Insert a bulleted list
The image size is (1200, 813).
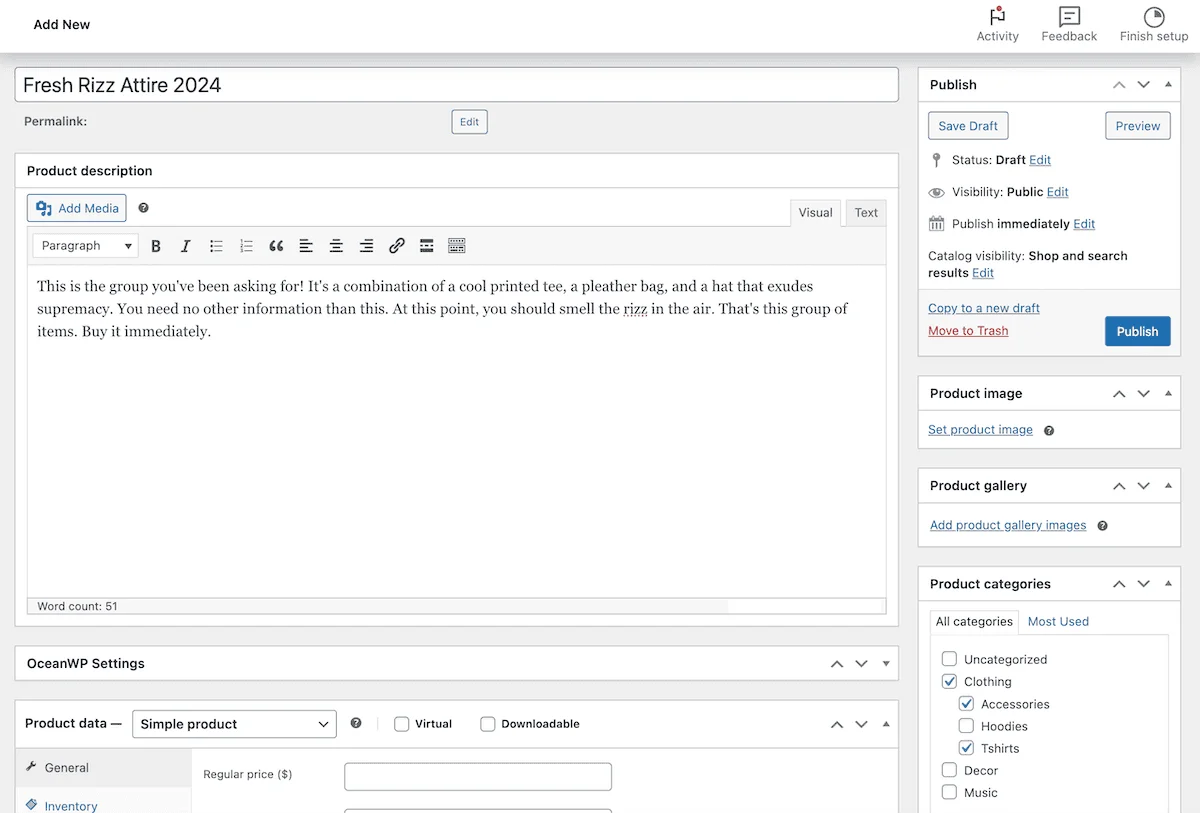216,246
